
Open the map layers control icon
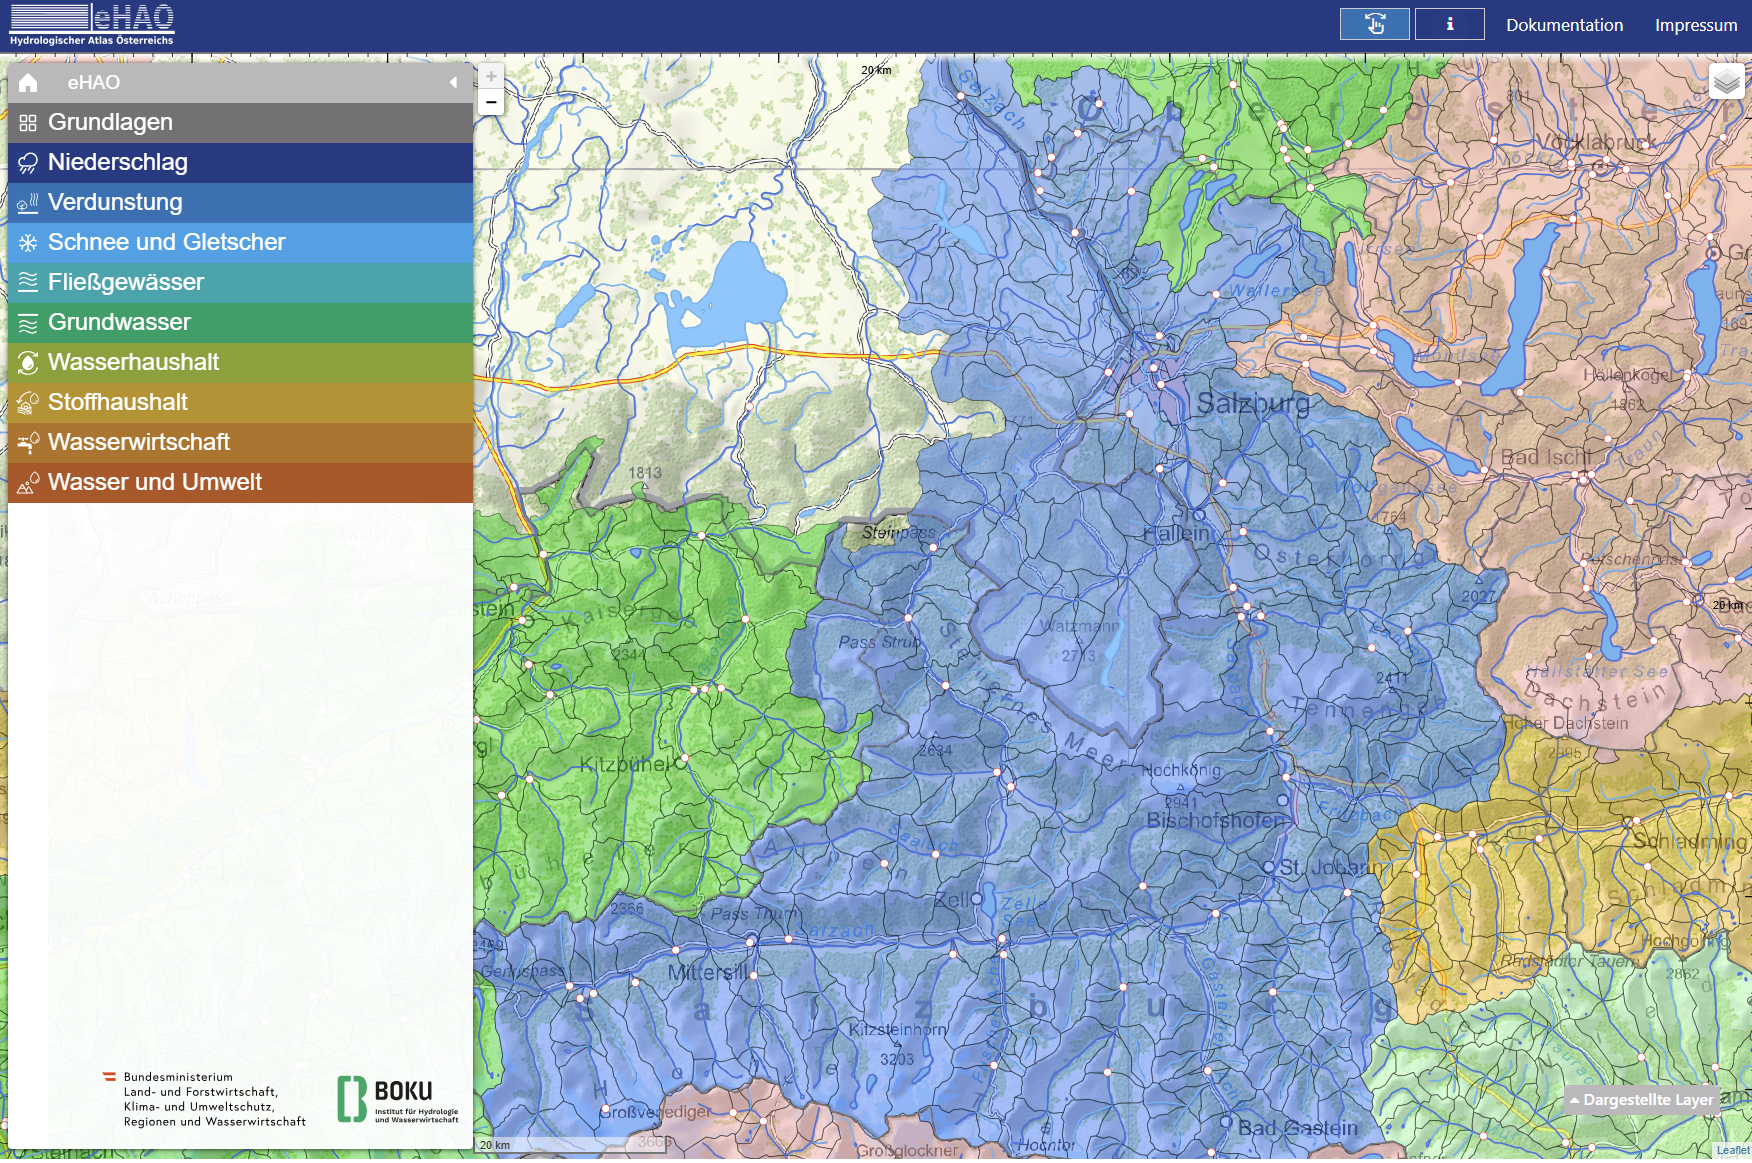(x=1726, y=82)
